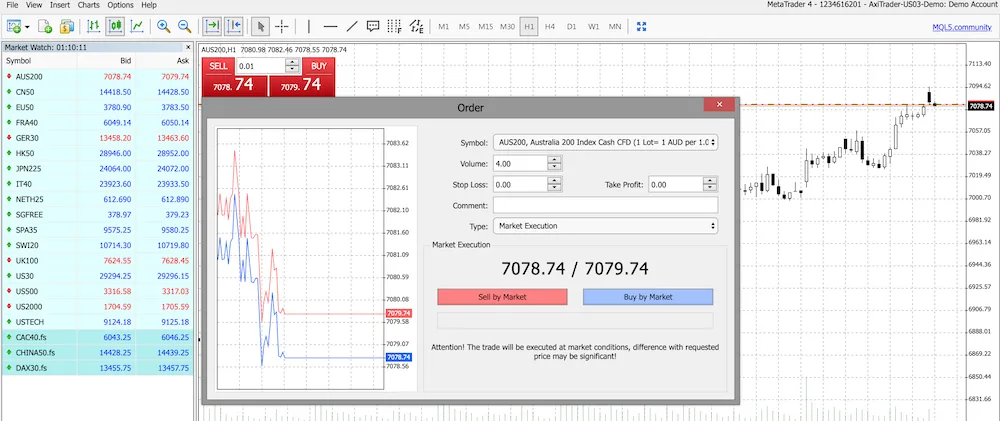The width and height of the screenshot is (1000, 421).
Task: Select GER30 in the Market Watch list
Action: coord(30,138)
